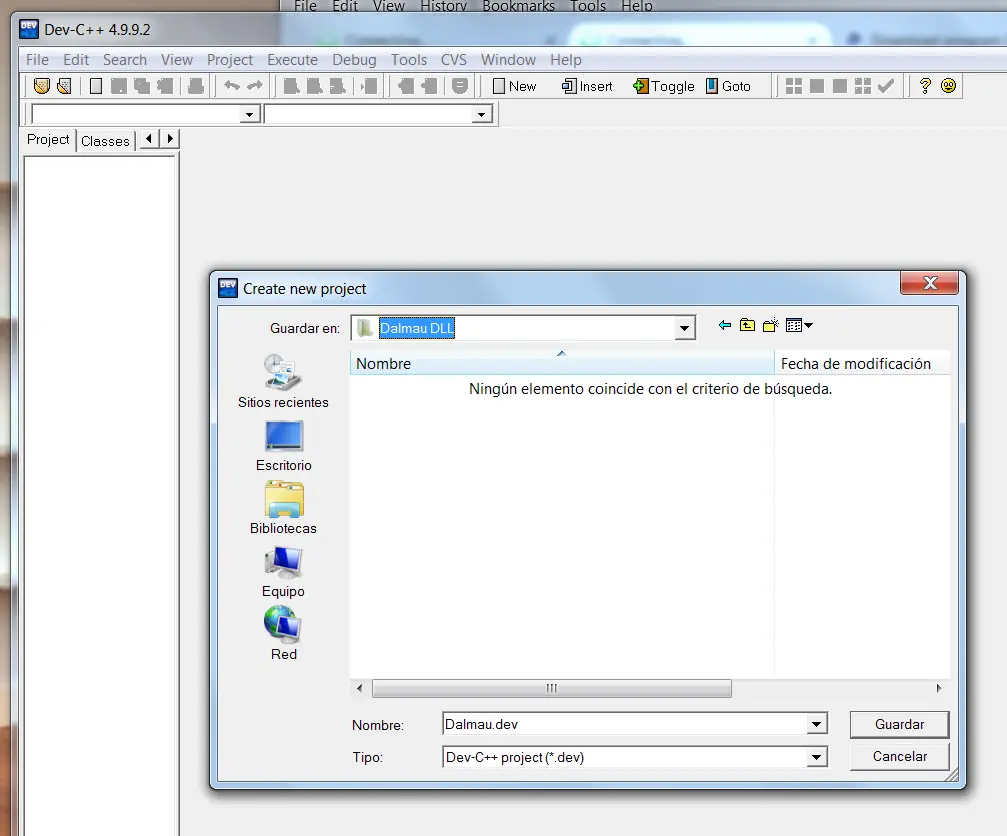
Task: Click the Open Project or File icon
Action: [64, 86]
